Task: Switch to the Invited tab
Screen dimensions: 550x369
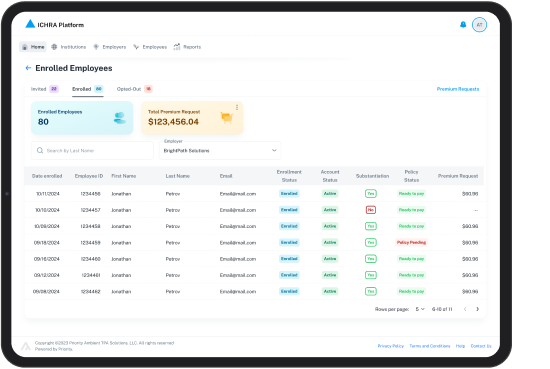Action: [x=44, y=89]
